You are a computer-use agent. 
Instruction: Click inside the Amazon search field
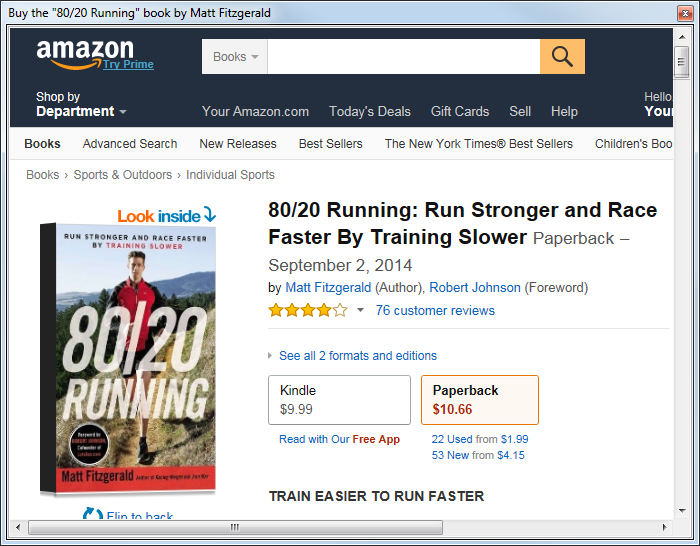point(403,57)
